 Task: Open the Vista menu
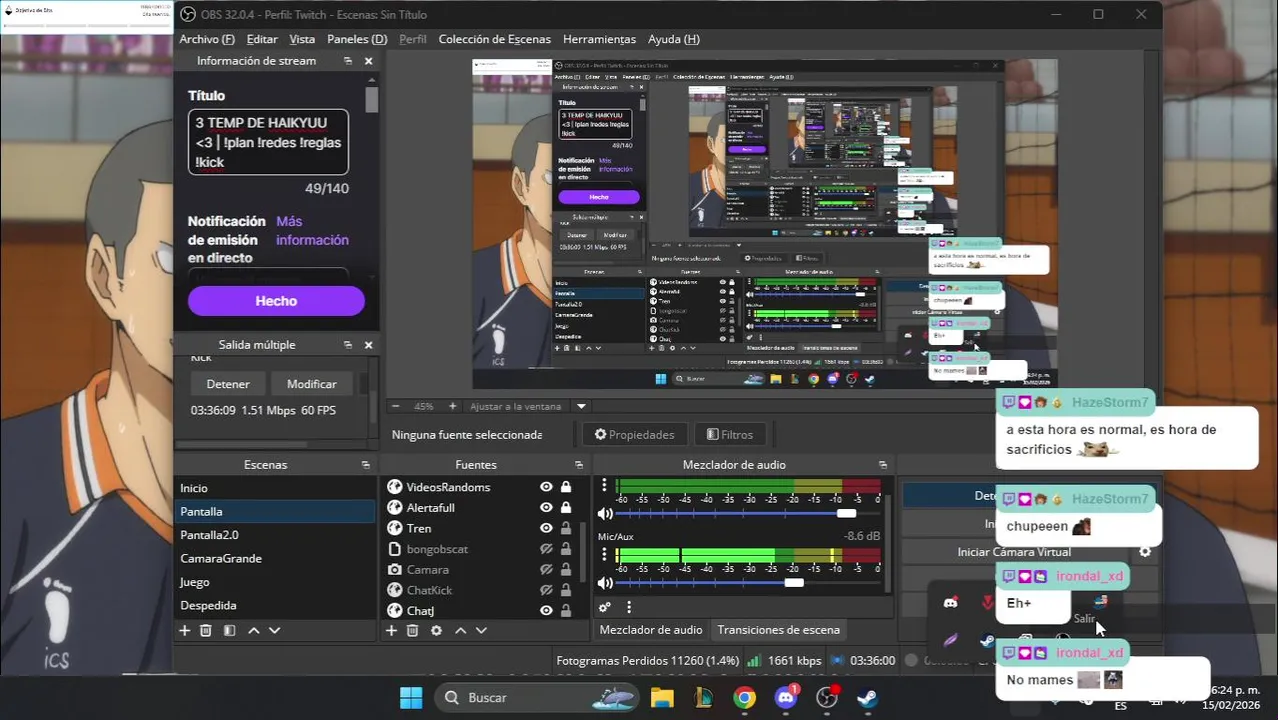[302, 39]
